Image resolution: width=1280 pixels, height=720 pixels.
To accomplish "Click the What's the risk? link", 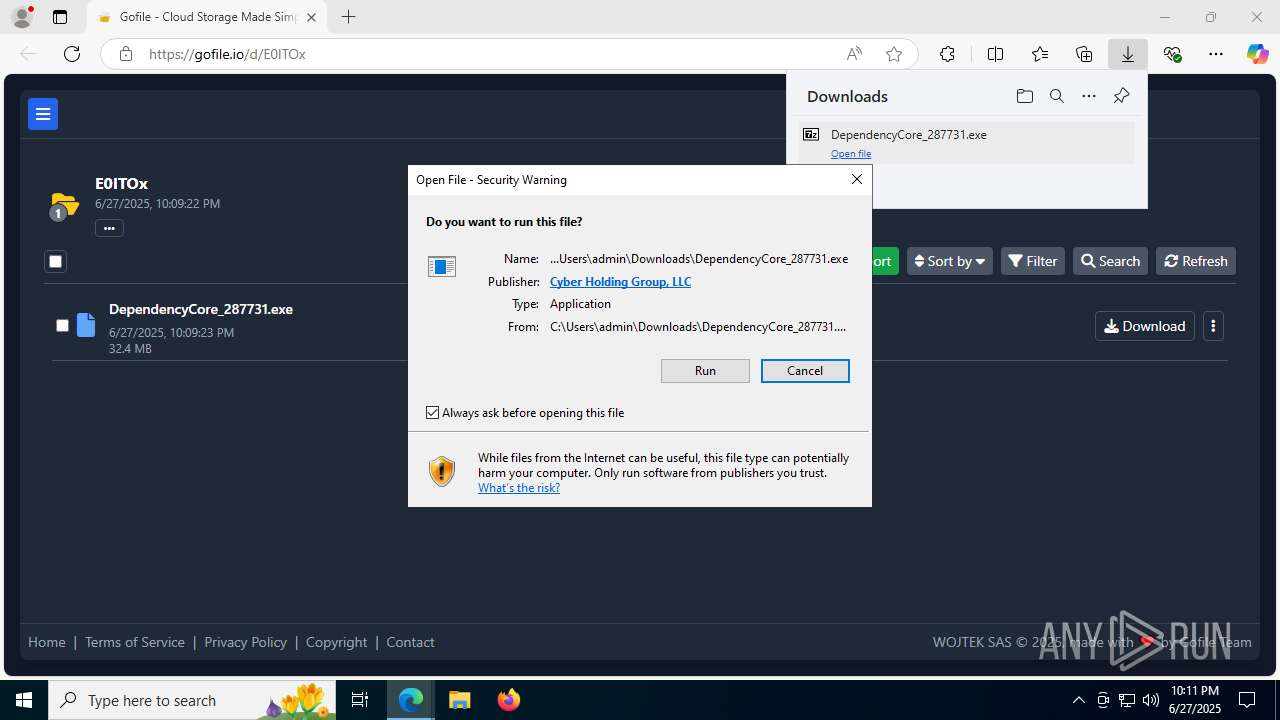I will click(x=519, y=488).
